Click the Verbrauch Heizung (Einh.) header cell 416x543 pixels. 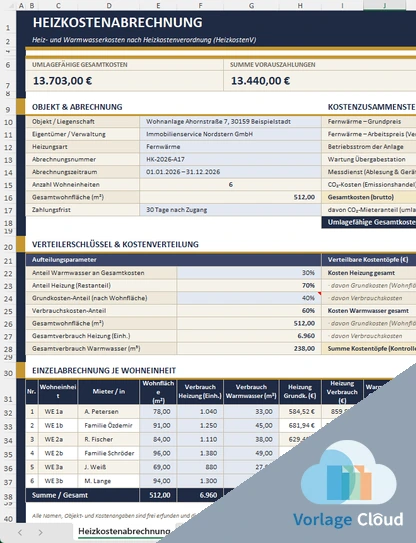[x=200, y=392]
